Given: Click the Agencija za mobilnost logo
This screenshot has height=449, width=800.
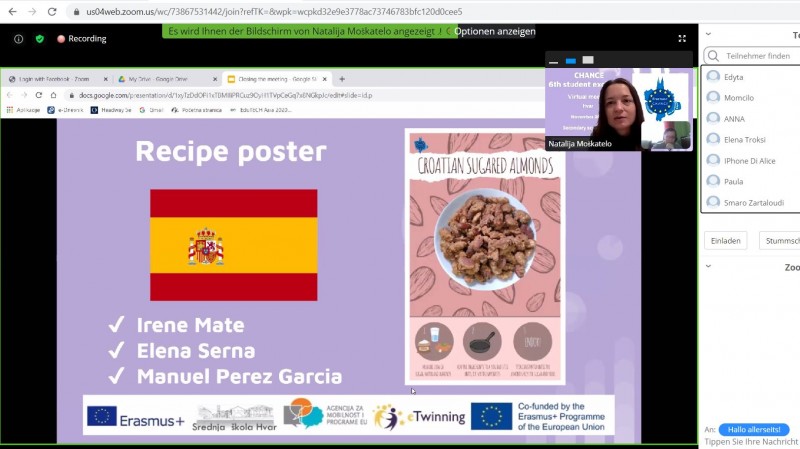Looking at the screenshot, I should tap(325, 414).
